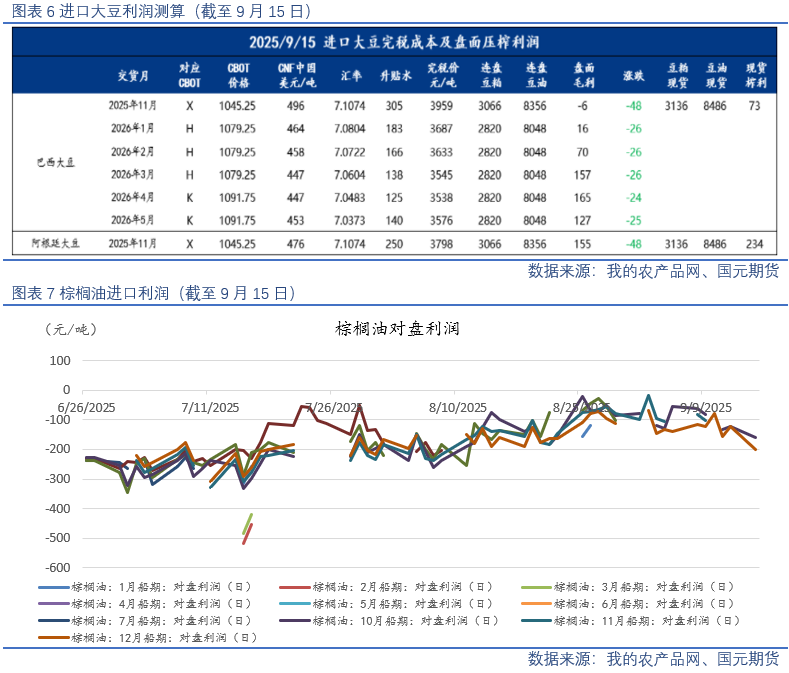The width and height of the screenshot is (789, 673).
Task: Select the 盘面毛利 column header
Action: point(583,75)
